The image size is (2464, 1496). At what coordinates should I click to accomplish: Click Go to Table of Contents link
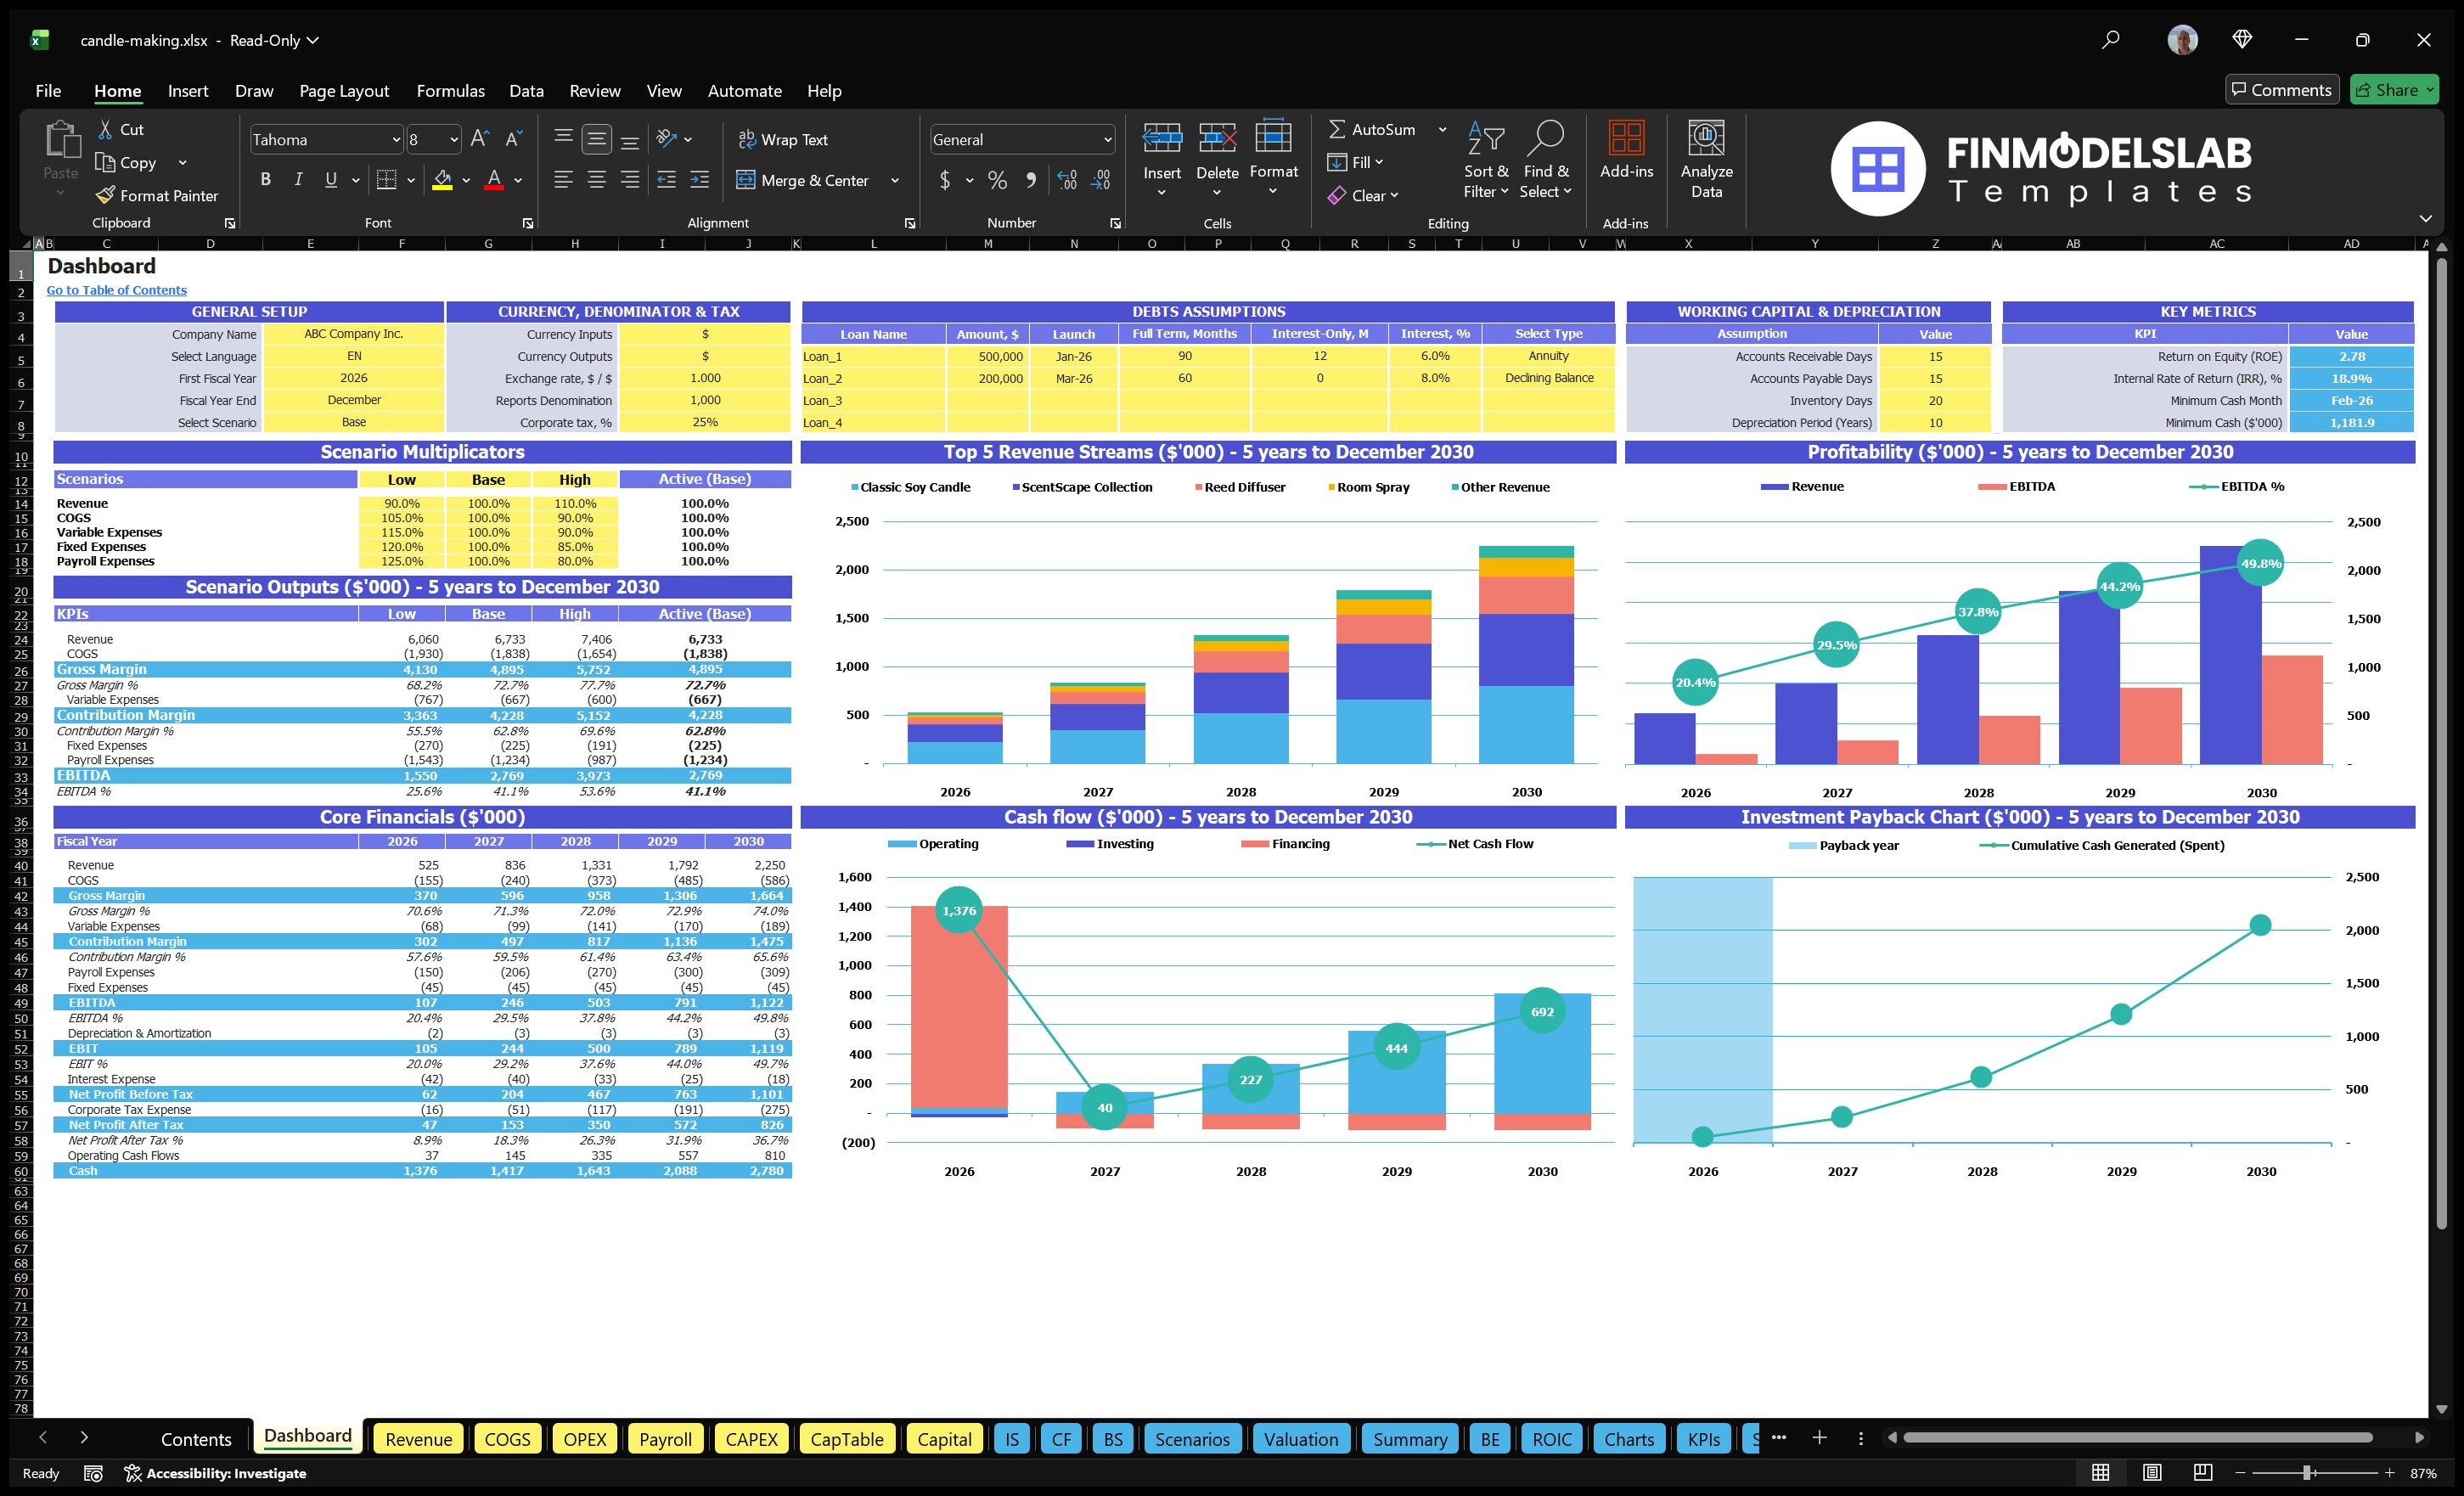pos(116,290)
